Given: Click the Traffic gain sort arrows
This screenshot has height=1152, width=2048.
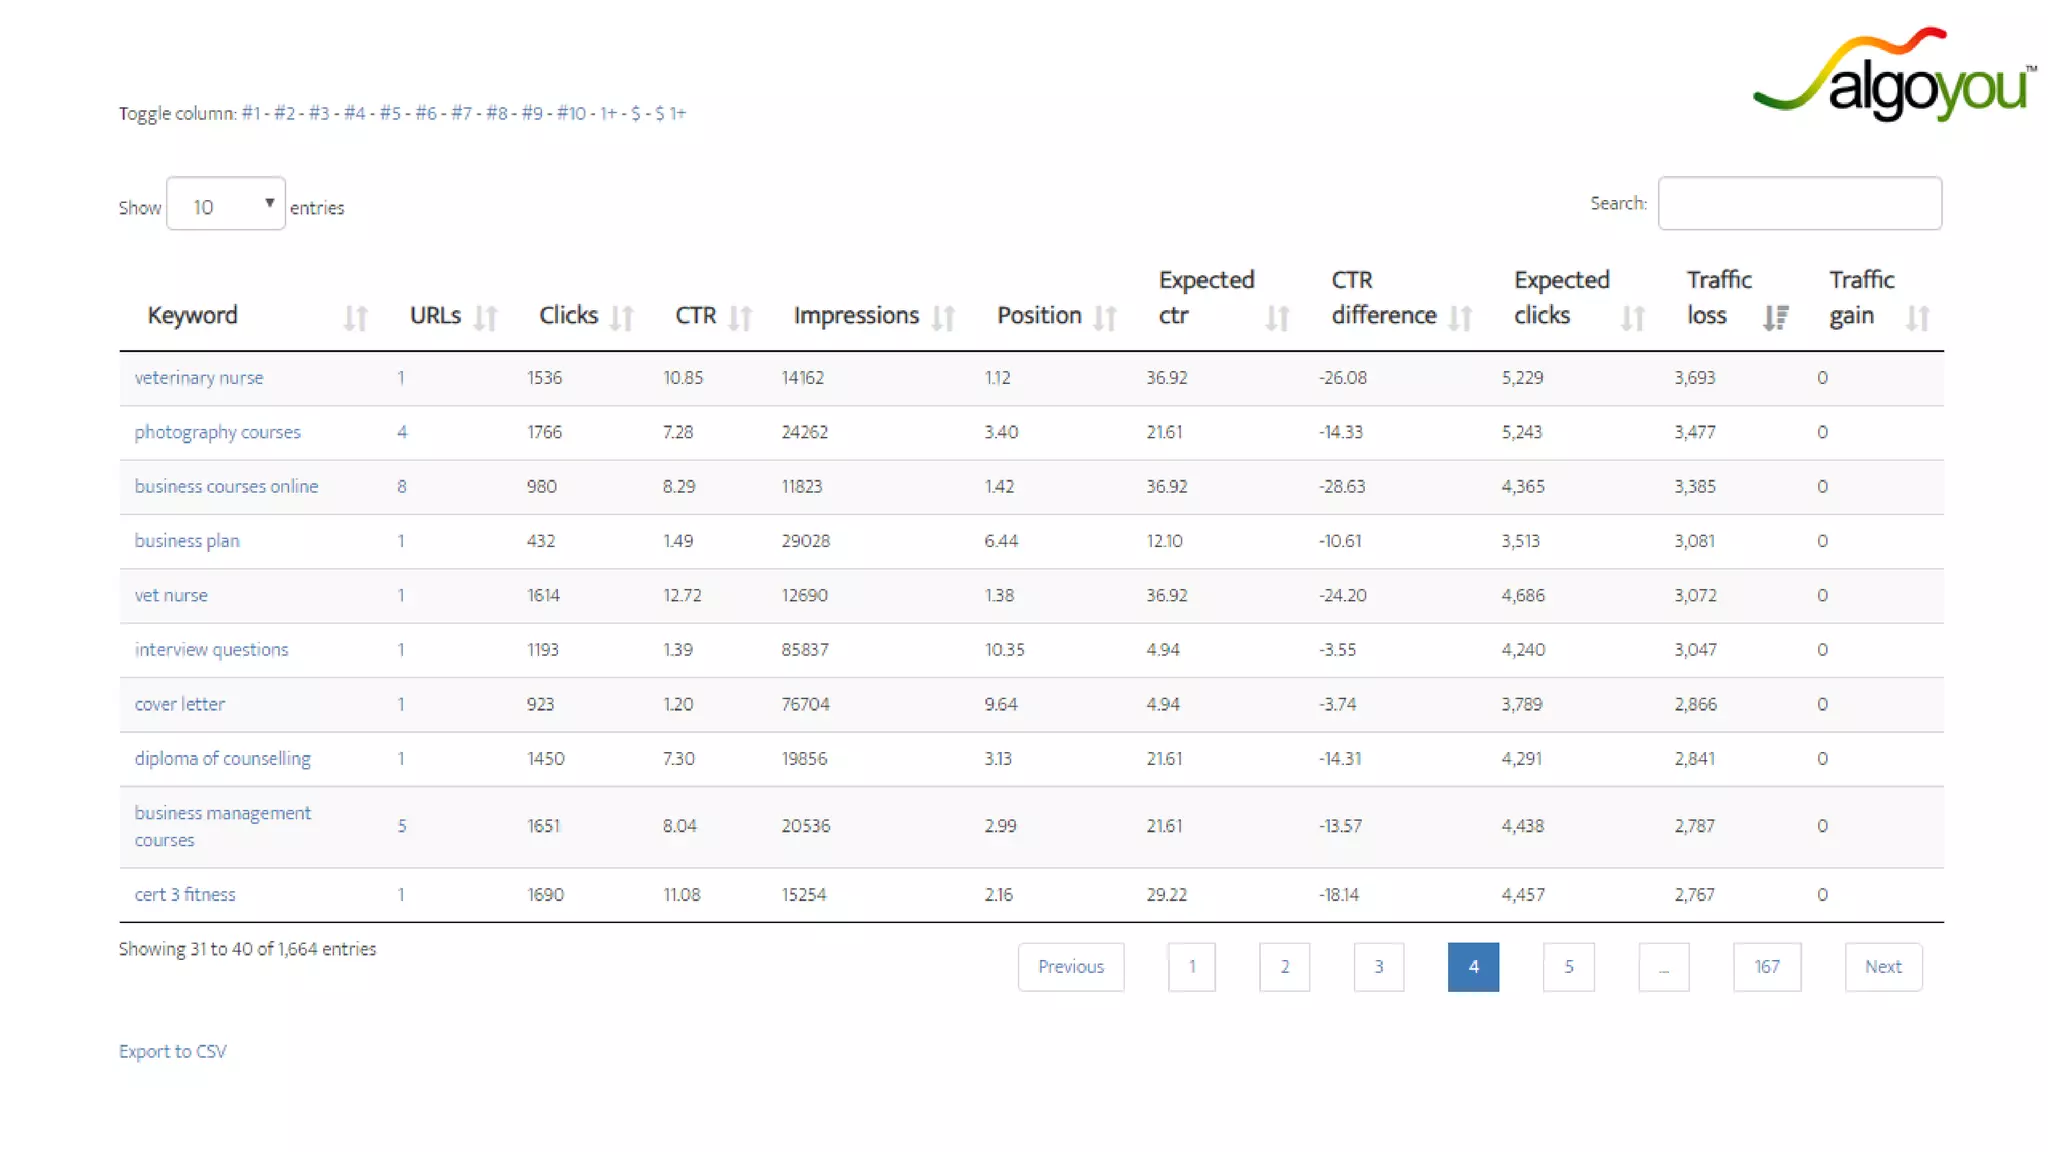Looking at the screenshot, I should coord(1917,318).
